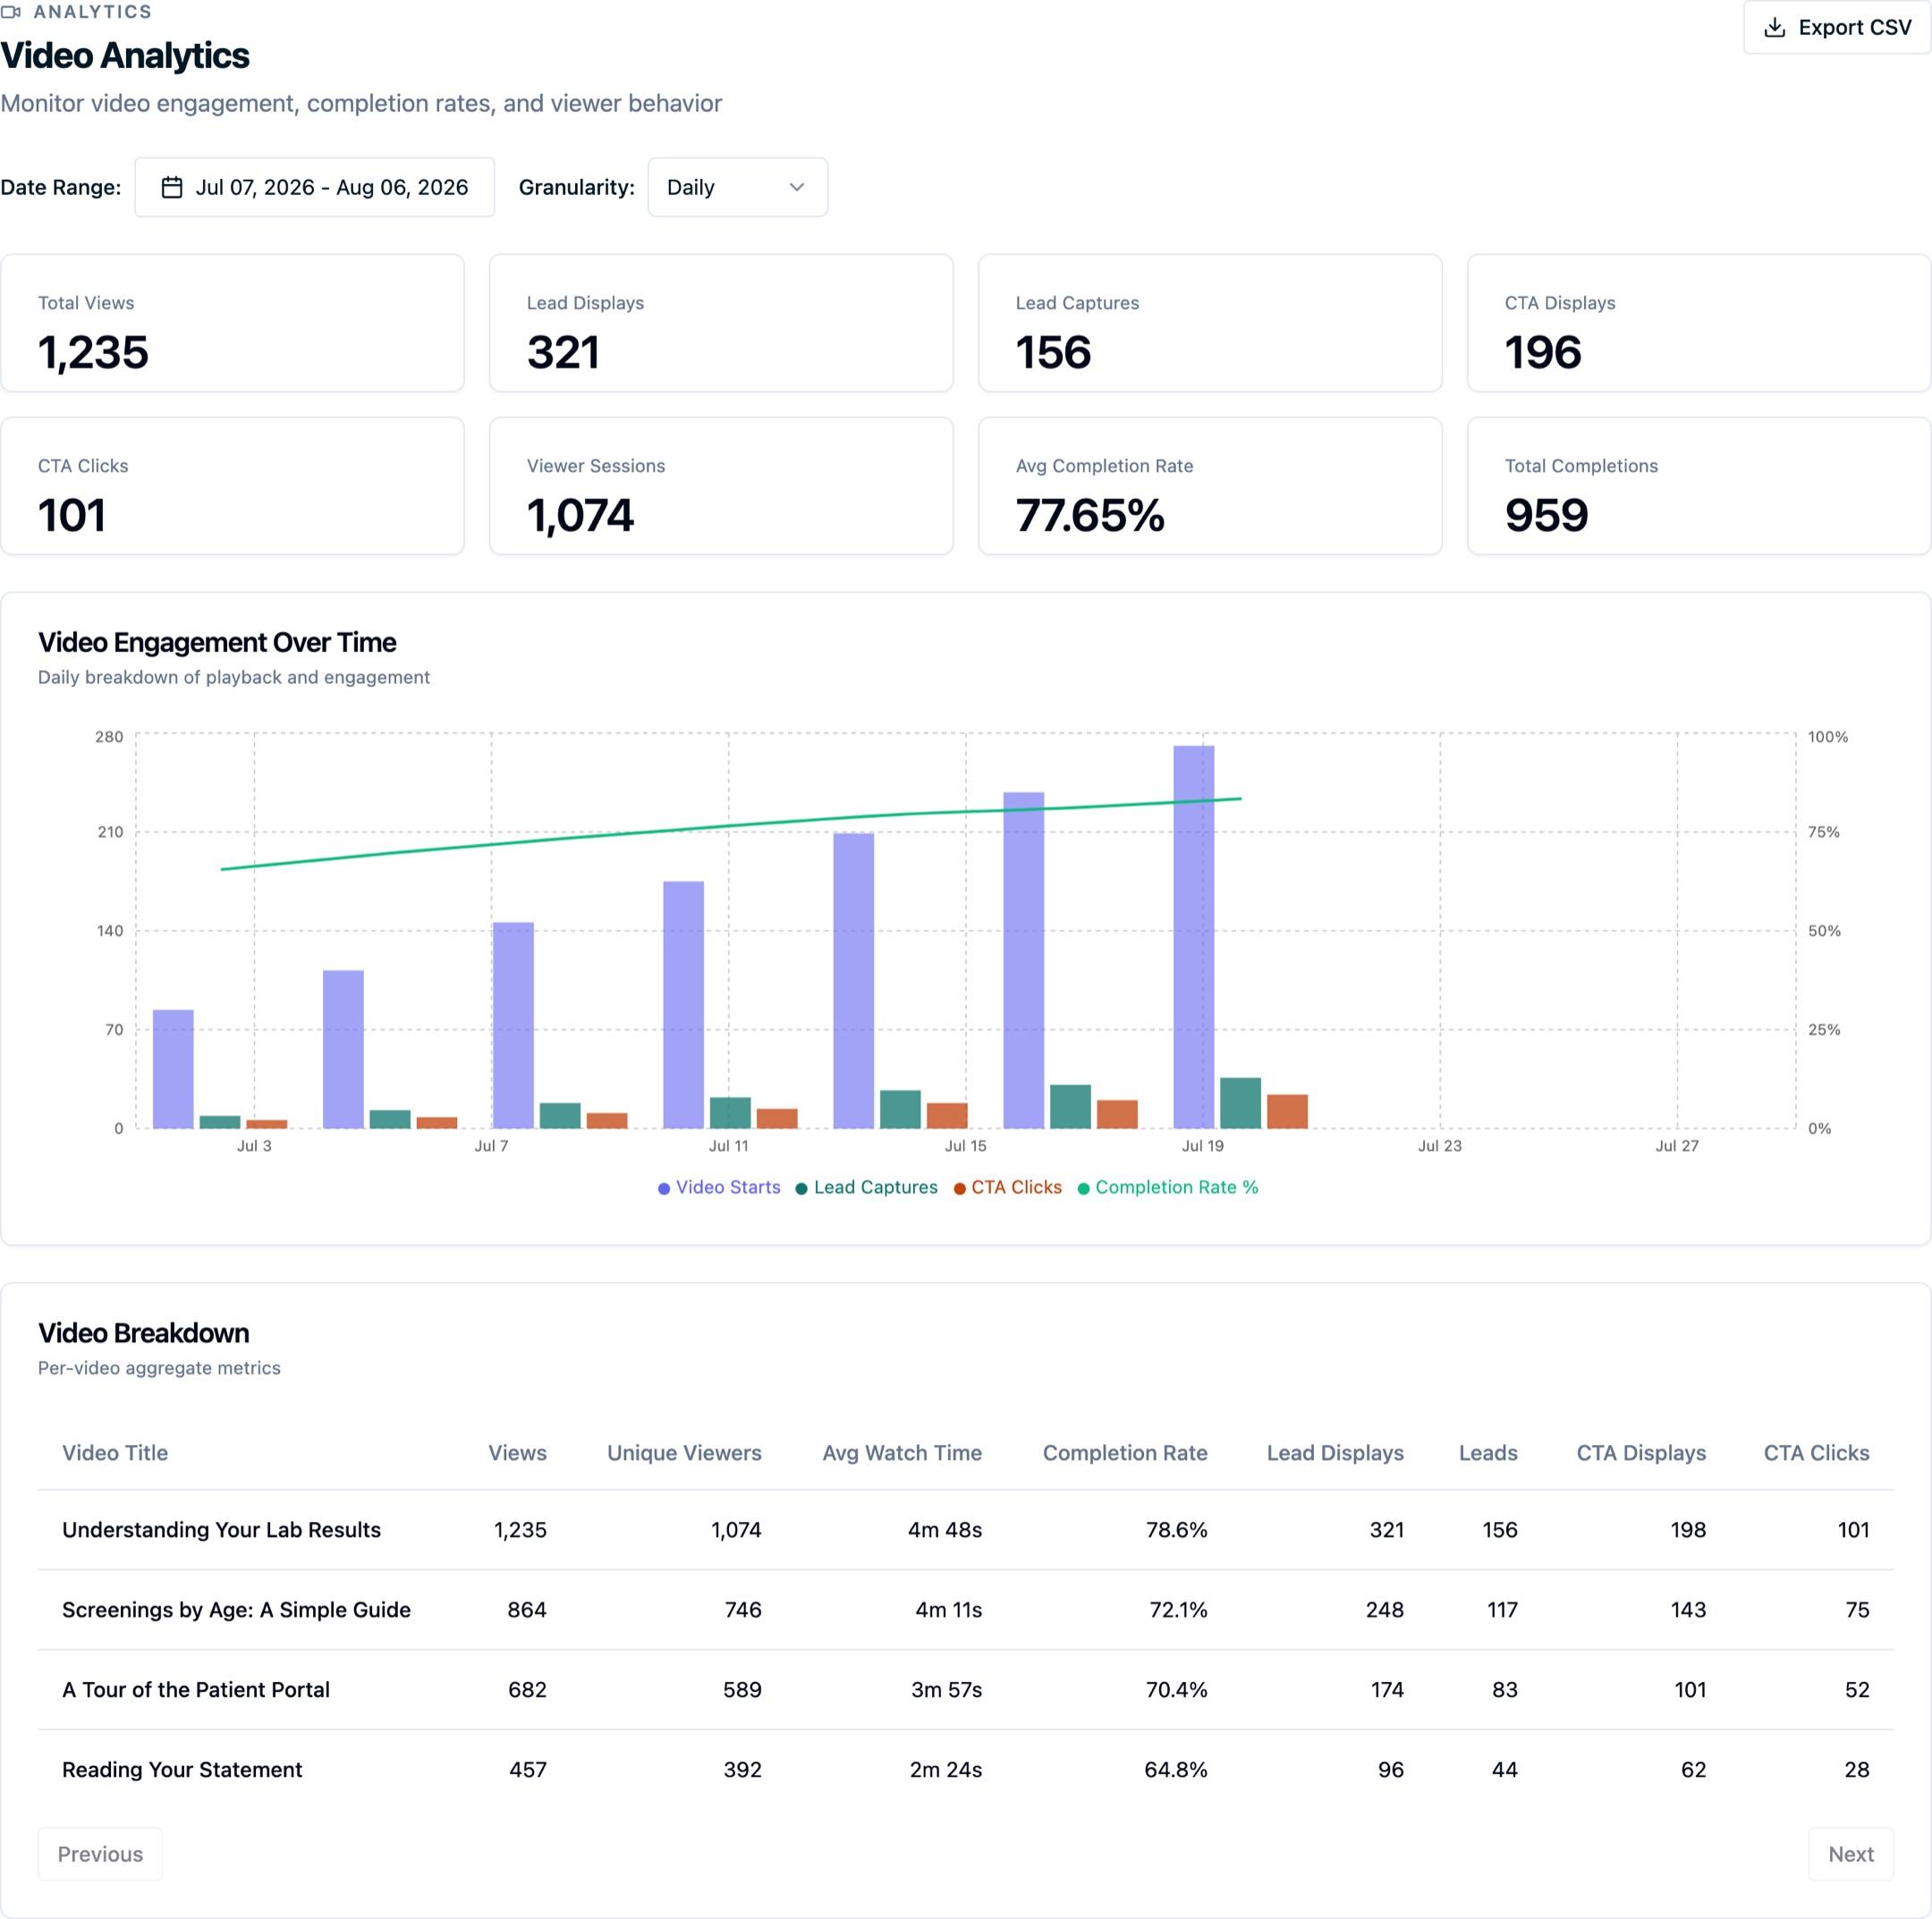The height and width of the screenshot is (1919, 1932).
Task: Click the Leads column header
Action: [1488, 1452]
